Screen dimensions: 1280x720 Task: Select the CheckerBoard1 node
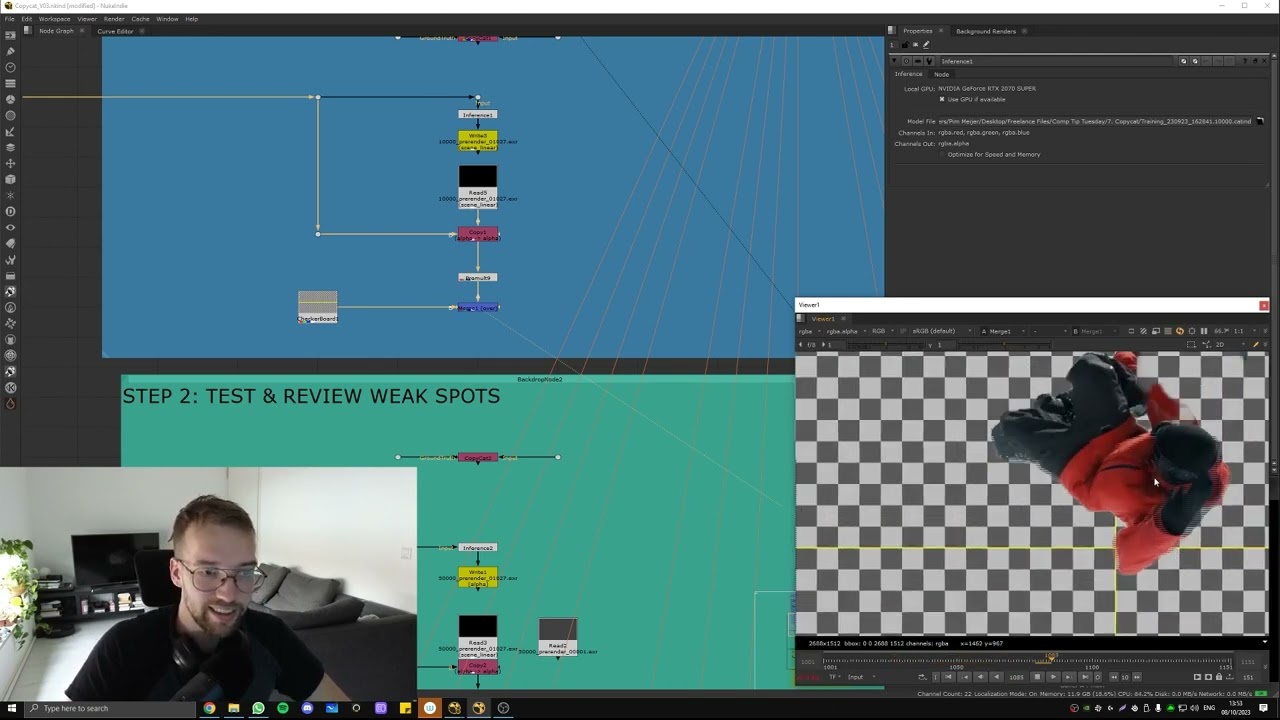318,307
